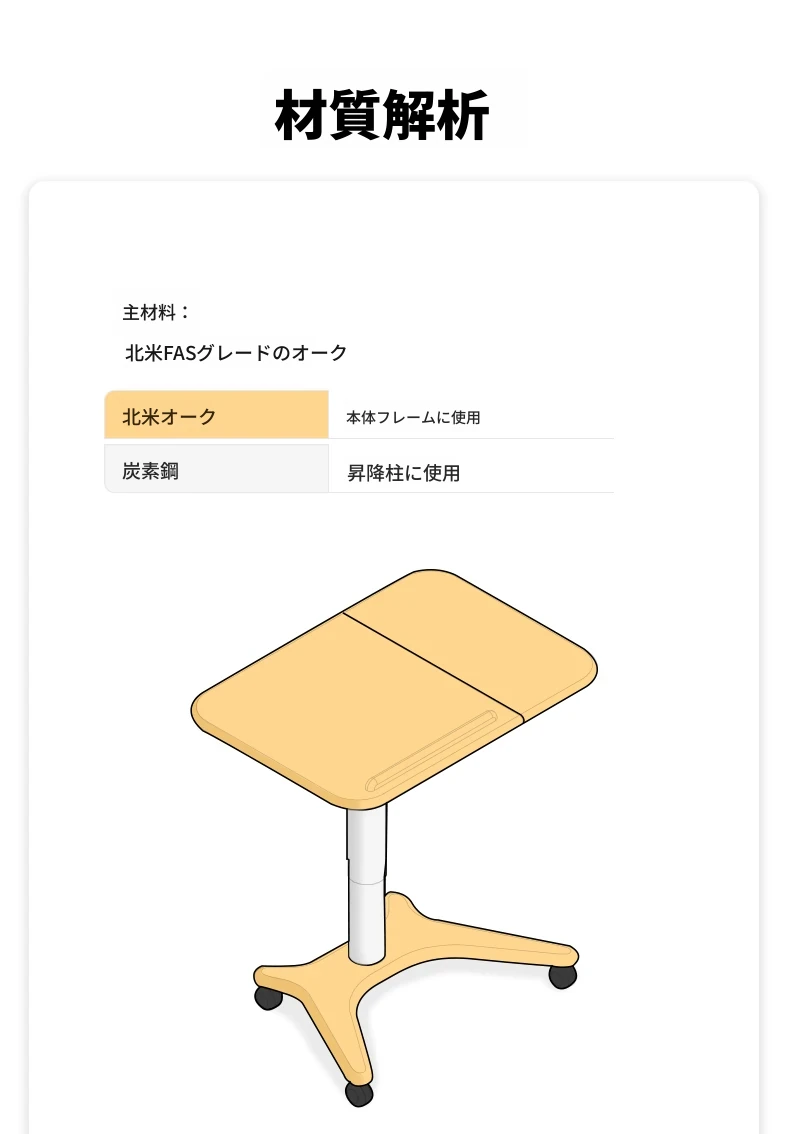
Task: Click the 昇降柱に使用 description text
Action: coord(404,473)
